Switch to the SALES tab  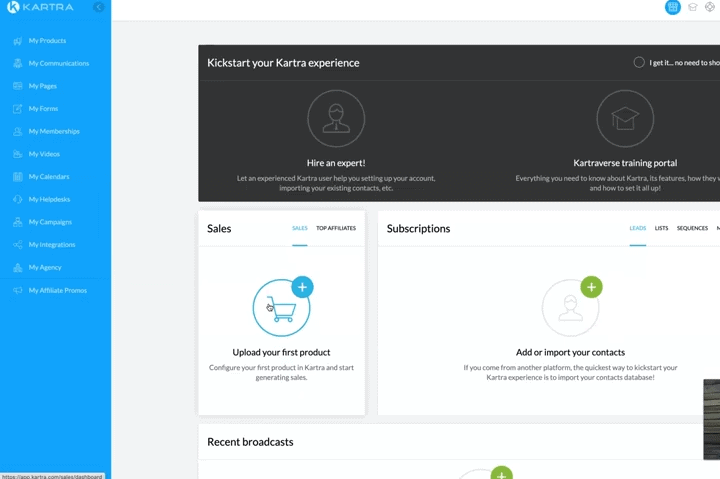[300, 228]
